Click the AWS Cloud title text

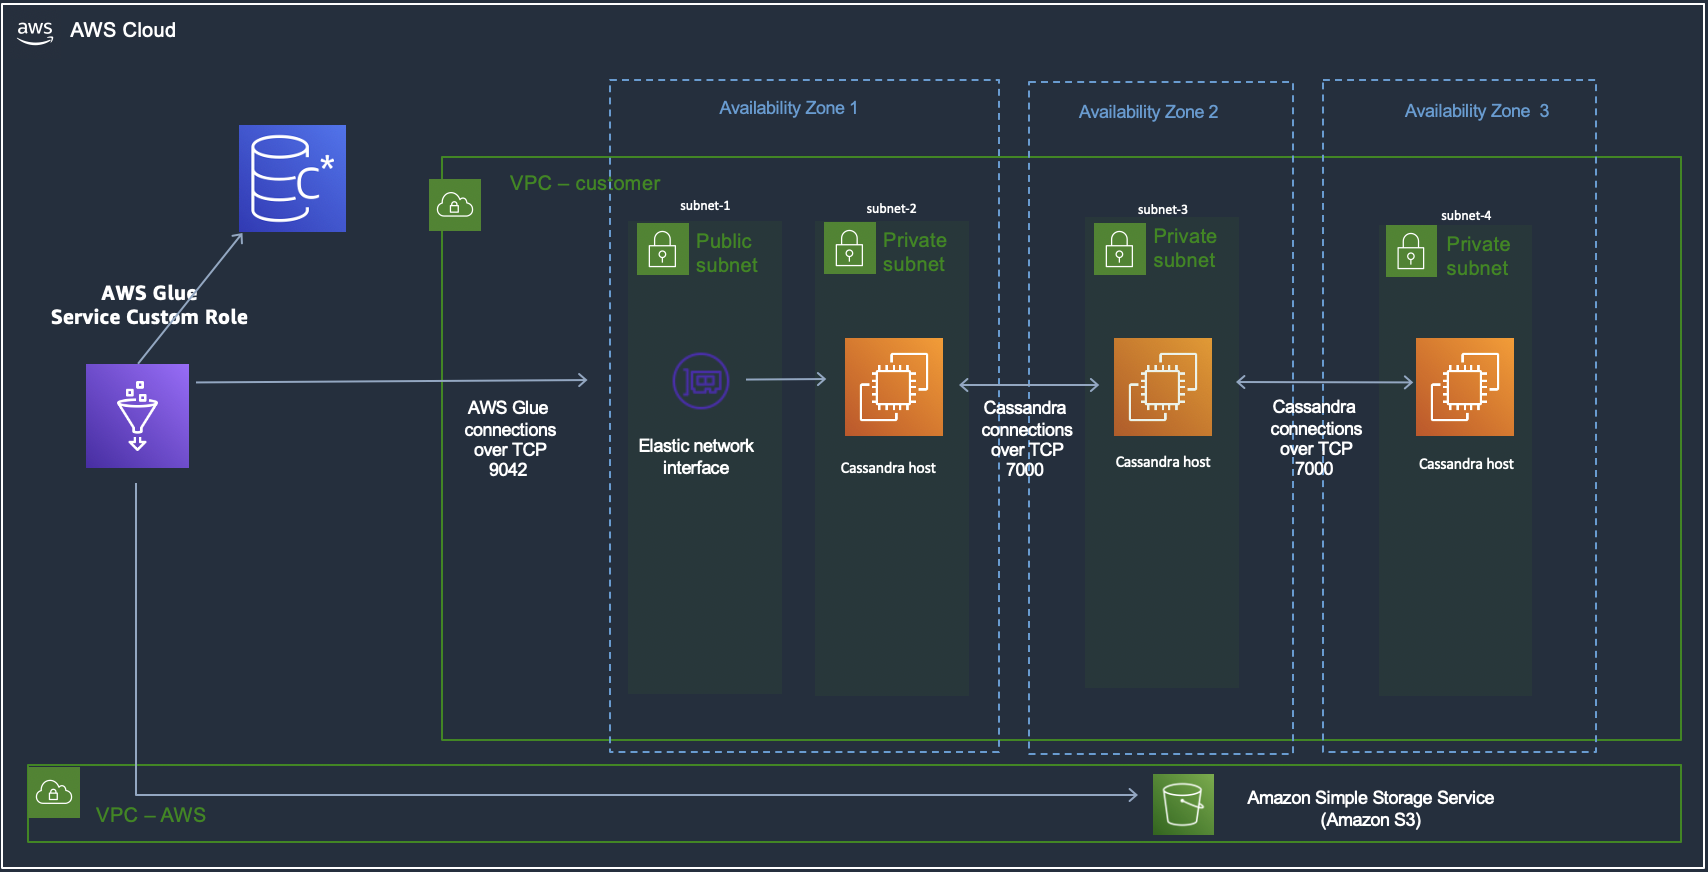(123, 31)
